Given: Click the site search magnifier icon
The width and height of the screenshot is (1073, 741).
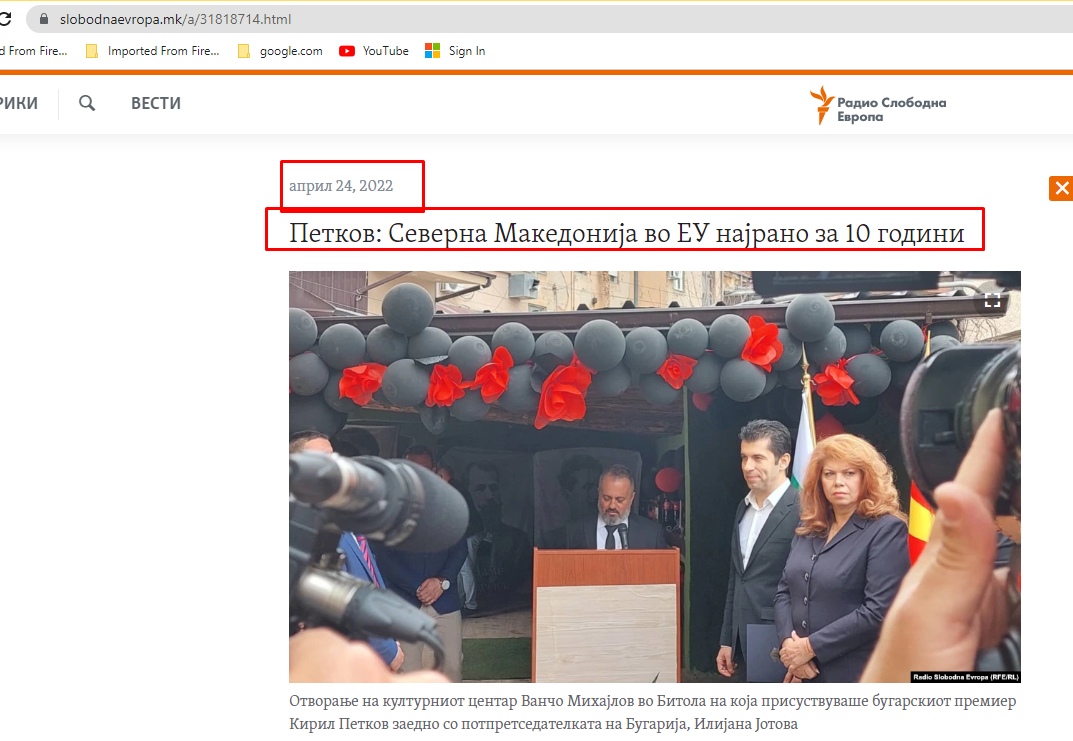Looking at the screenshot, I should click(87, 103).
